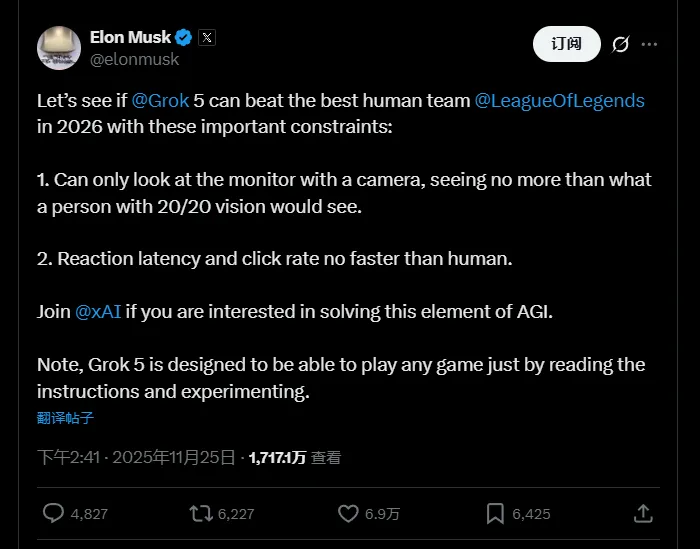Click the paragraph starting "Note, Grok 5"
This screenshot has width=700, height=549.
point(341,377)
